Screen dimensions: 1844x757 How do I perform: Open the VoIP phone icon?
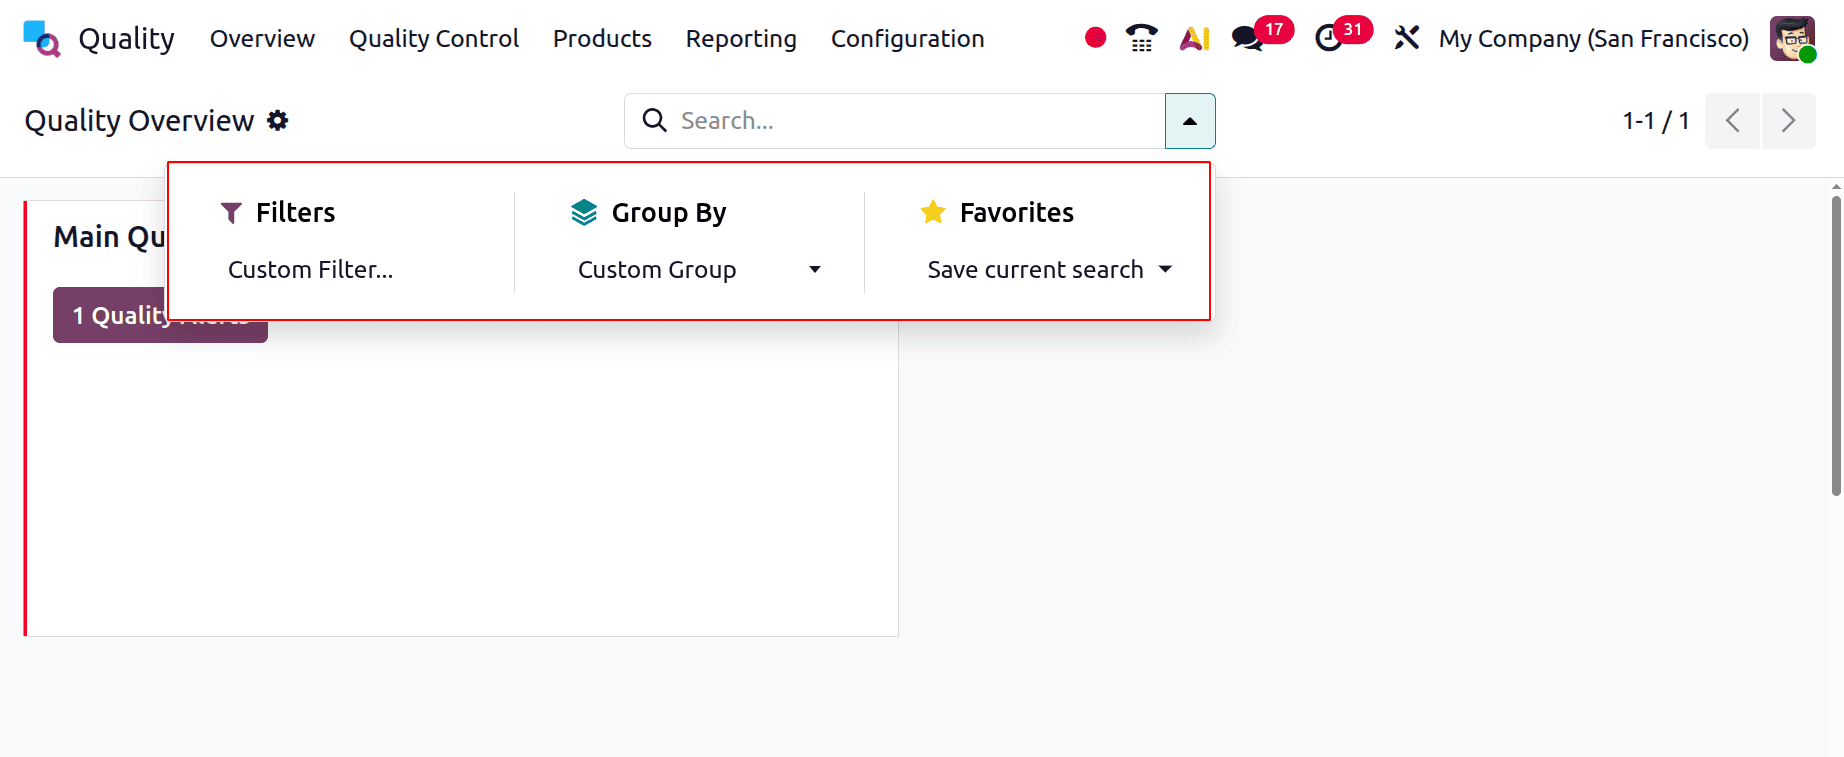click(1141, 38)
